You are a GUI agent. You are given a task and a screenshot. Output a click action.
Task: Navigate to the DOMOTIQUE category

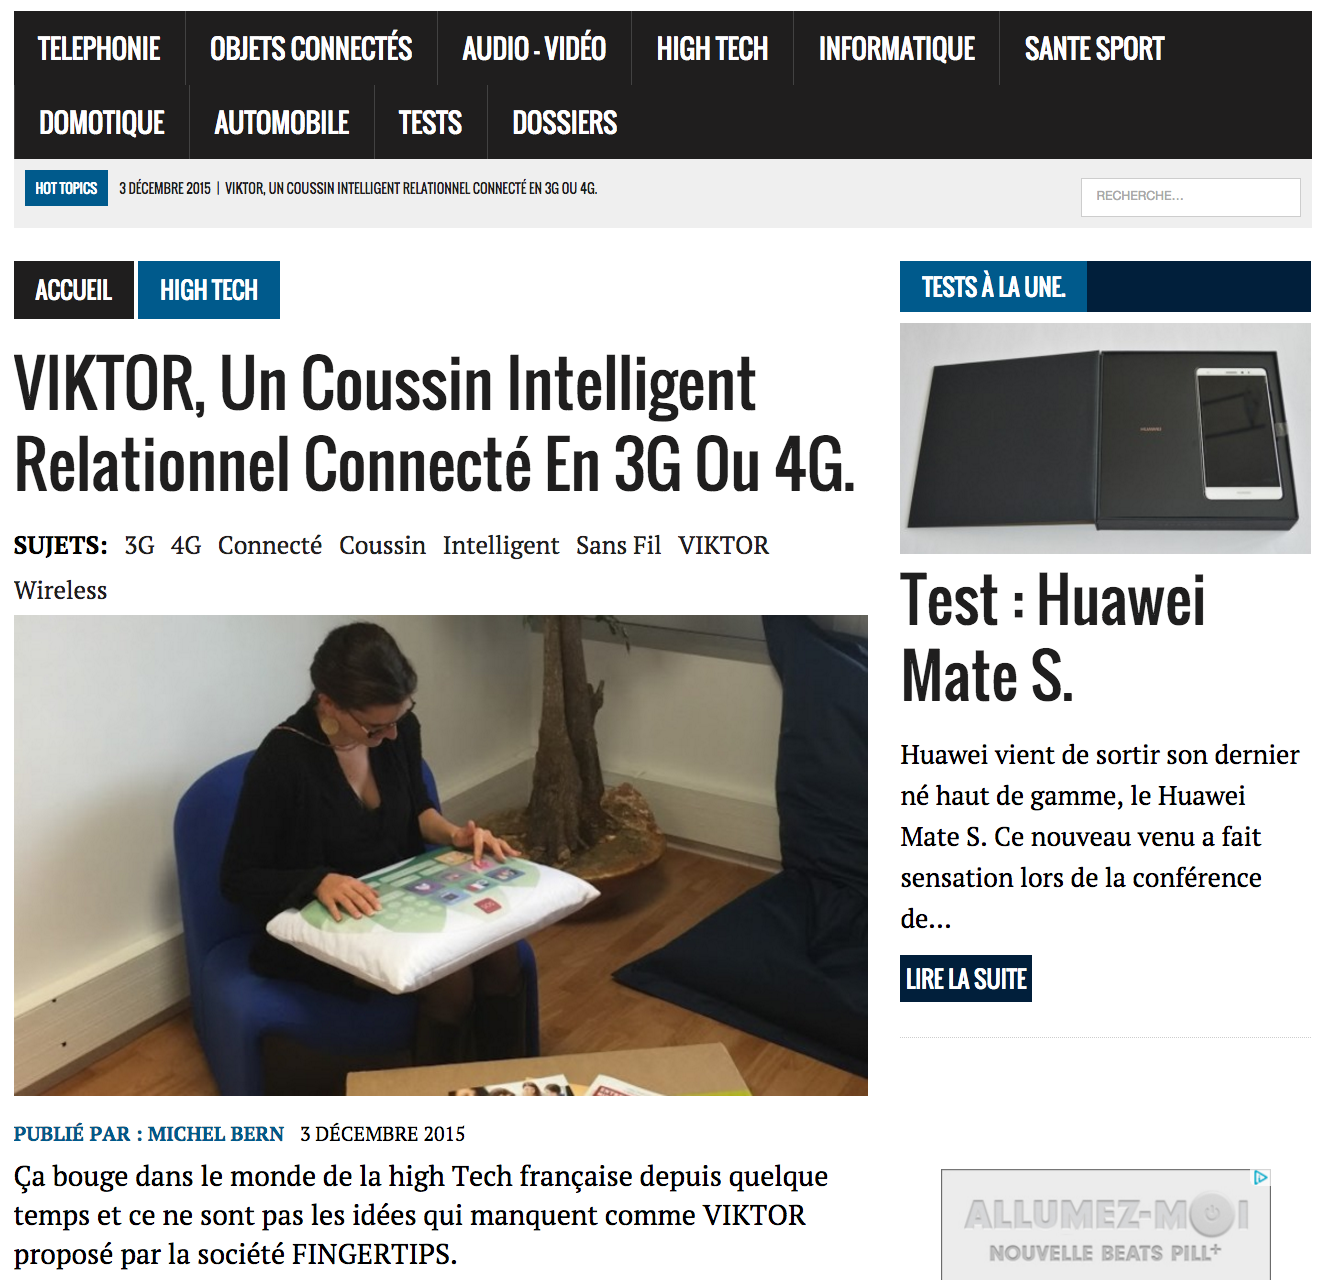pyautogui.click(x=102, y=122)
